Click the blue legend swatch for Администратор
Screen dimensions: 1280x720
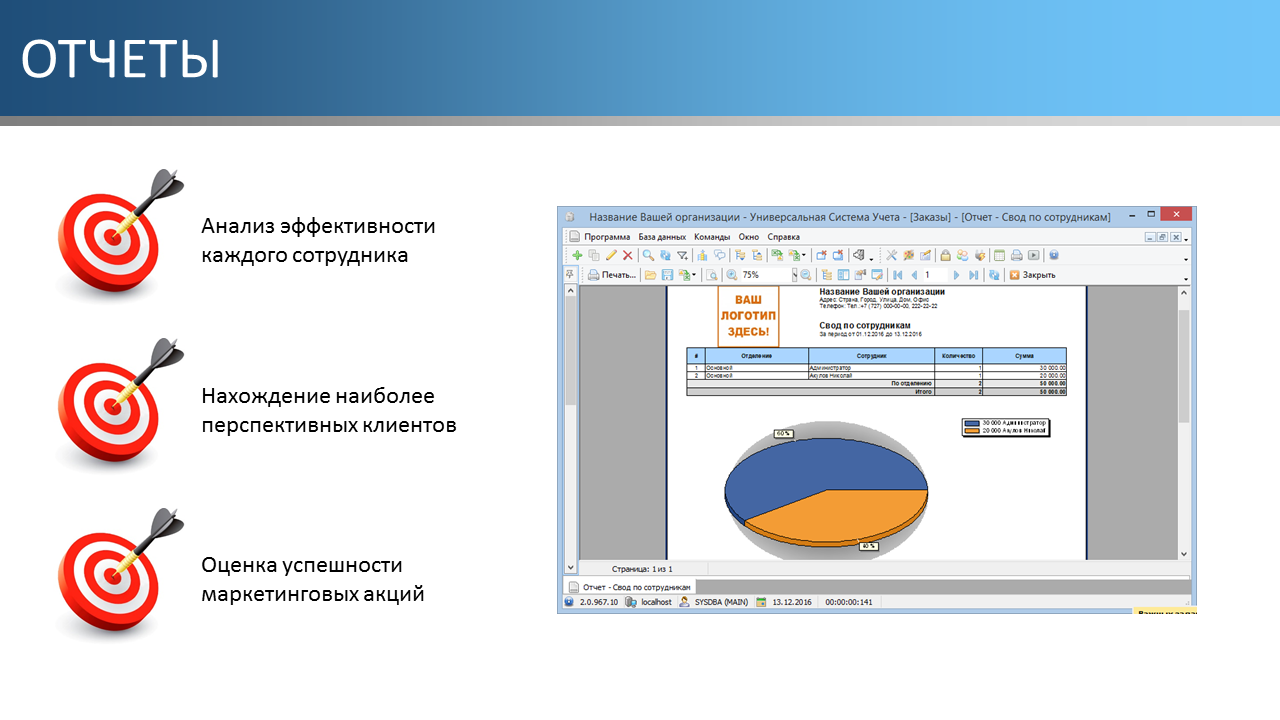tap(972, 424)
